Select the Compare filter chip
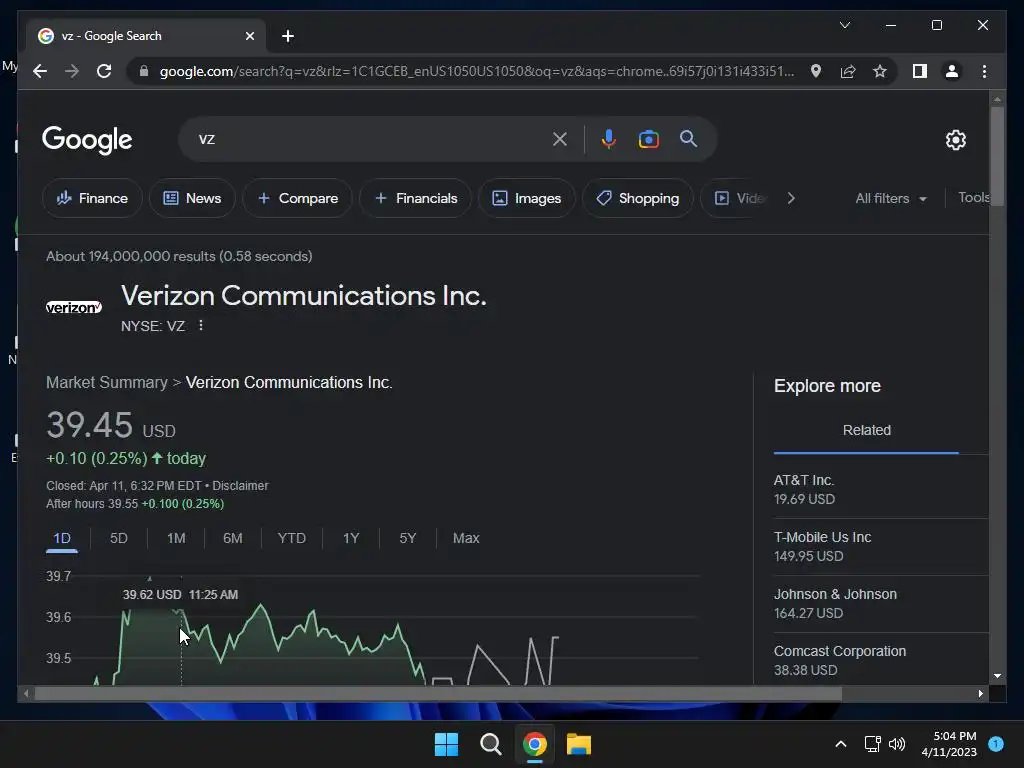Viewport: 1024px width, 768px height. point(297,198)
